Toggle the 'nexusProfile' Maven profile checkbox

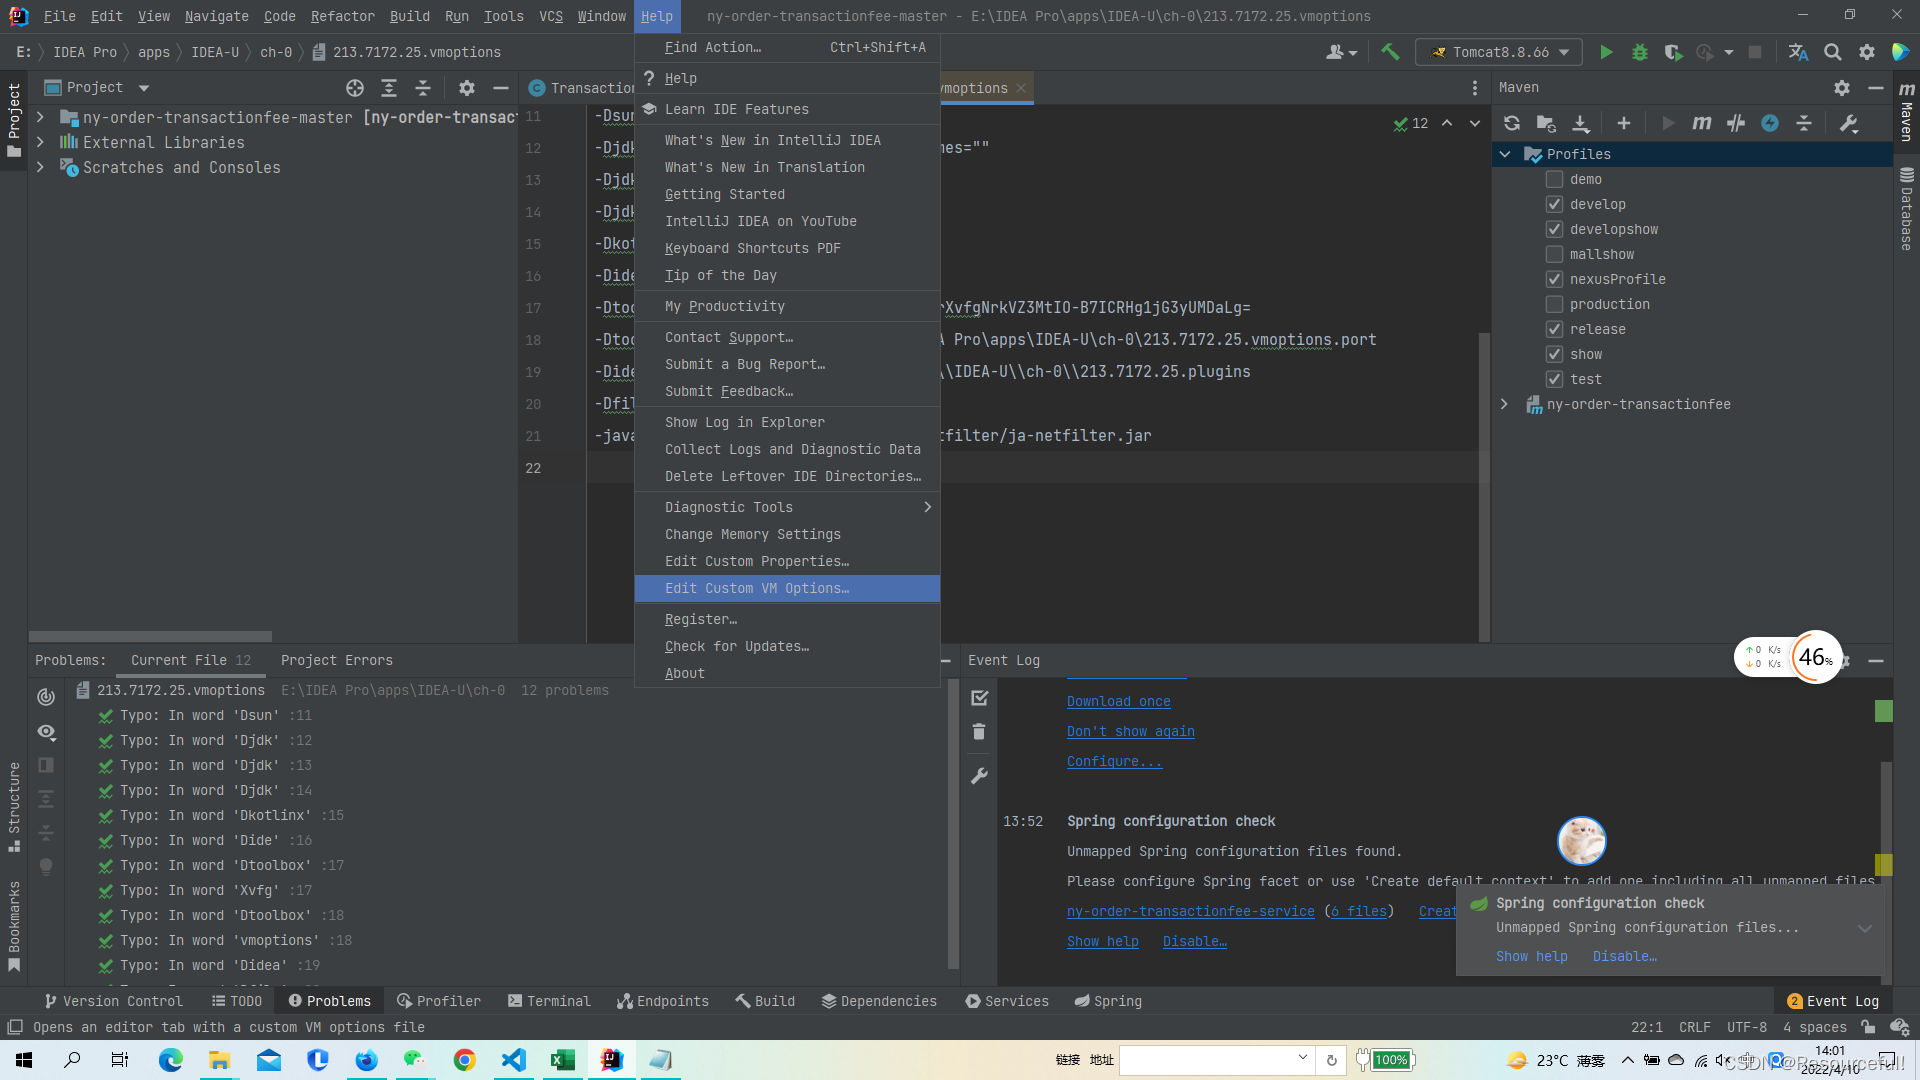1553,278
